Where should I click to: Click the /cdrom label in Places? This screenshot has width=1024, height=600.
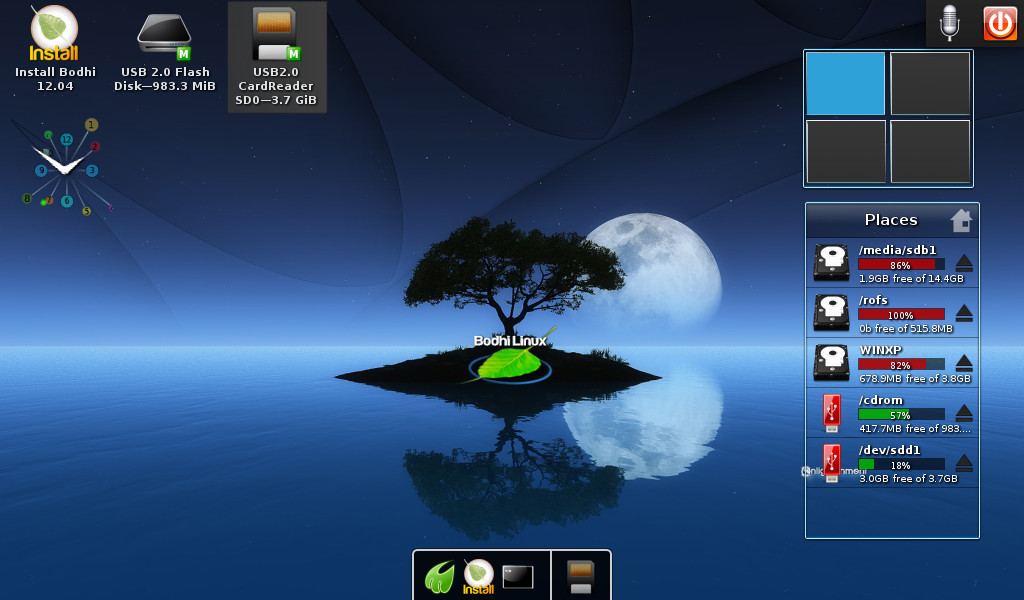point(880,400)
